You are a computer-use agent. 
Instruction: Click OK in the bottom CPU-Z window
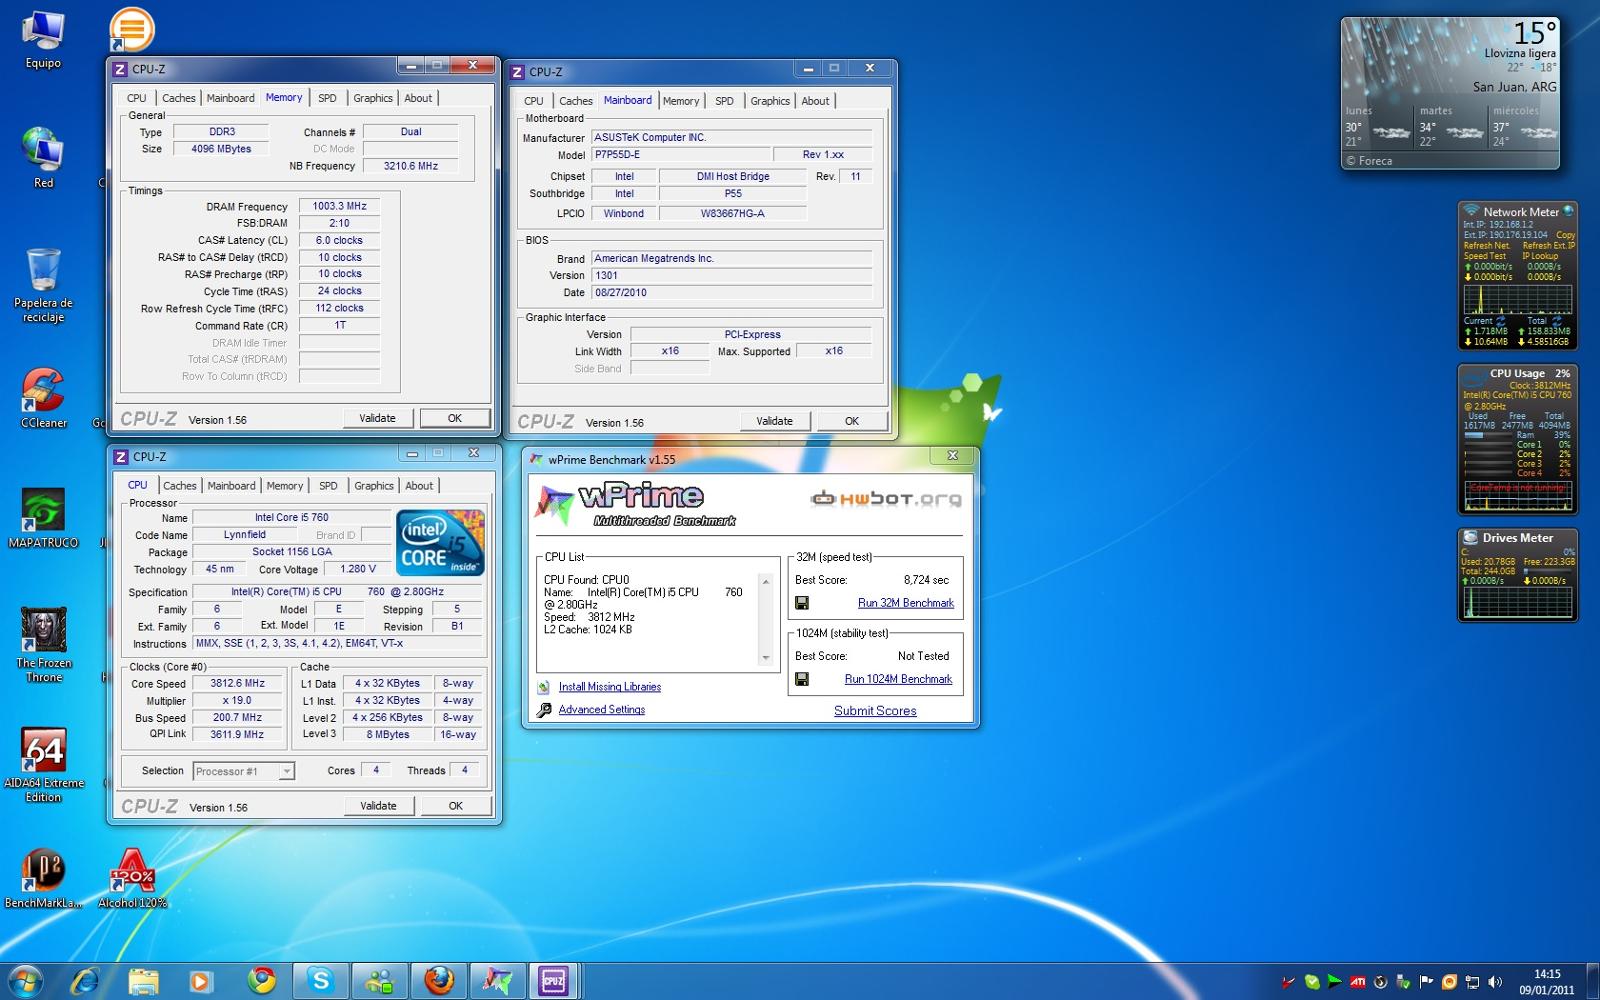(455, 806)
